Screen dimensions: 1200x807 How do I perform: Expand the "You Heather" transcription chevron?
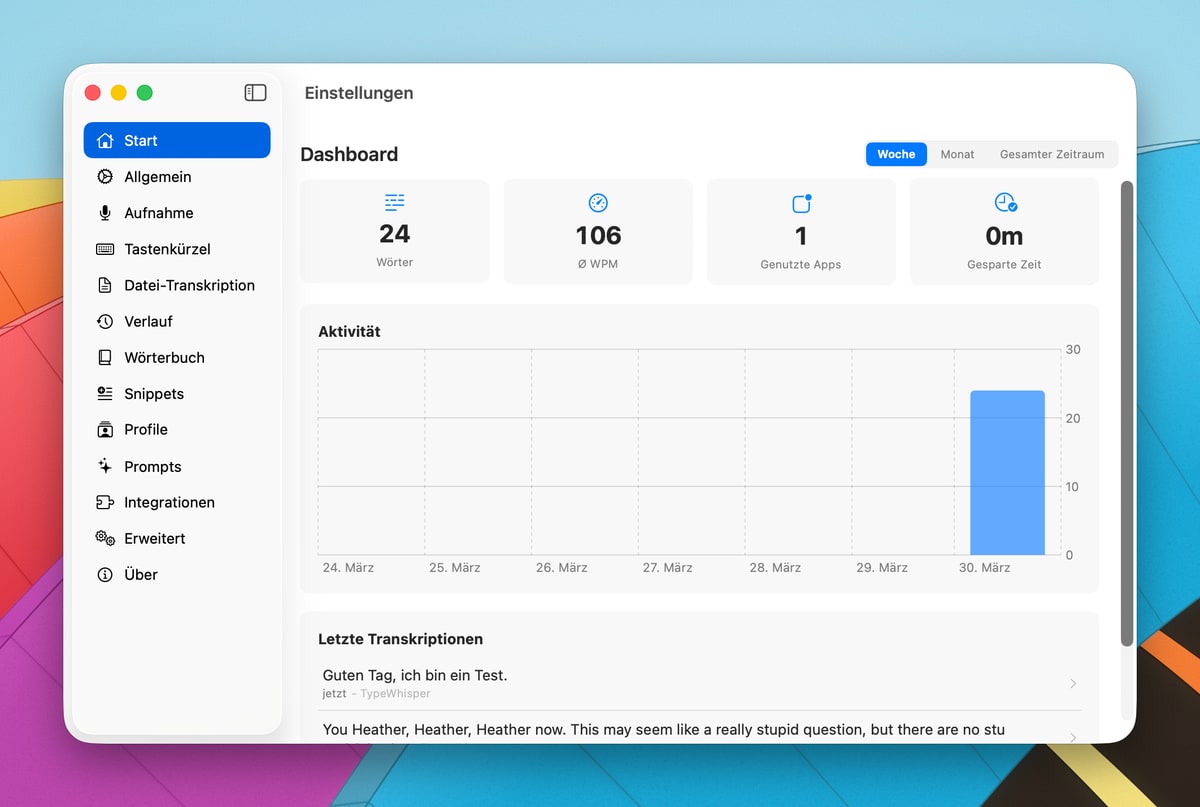(x=1073, y=736)
